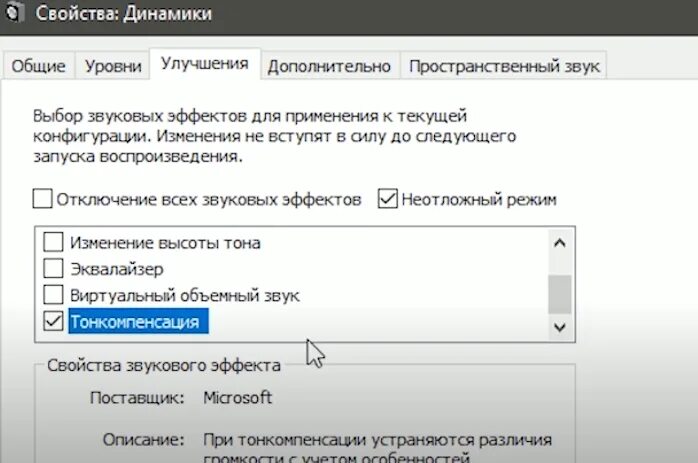Uncheck the Неотложный режим checkbox
The width and height of the screenshot is (698, 463).
coord(387,199)
